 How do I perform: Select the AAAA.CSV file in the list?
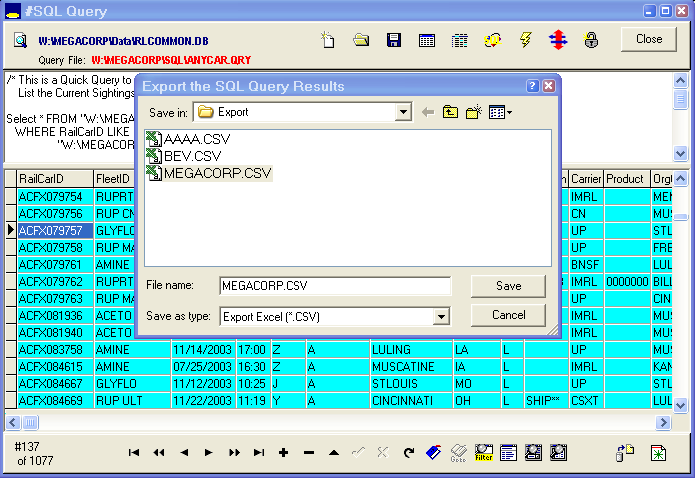coord(198,139)
